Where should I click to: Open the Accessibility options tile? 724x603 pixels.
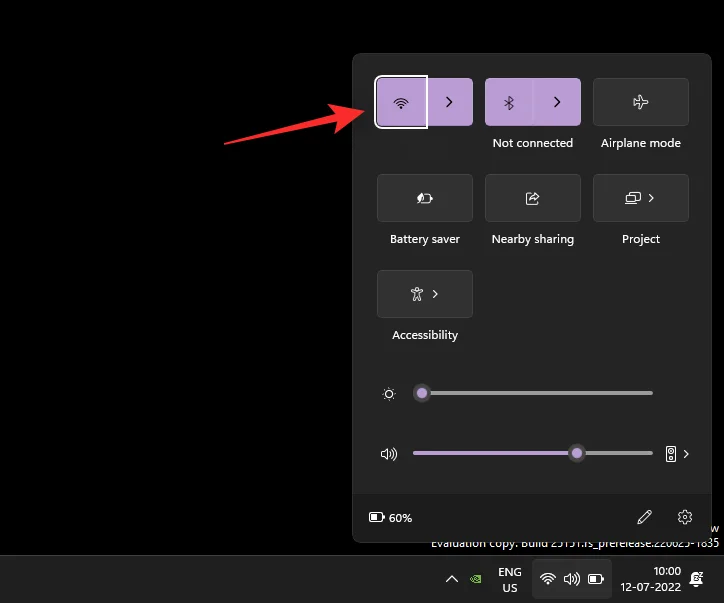[x=425, y=294]
